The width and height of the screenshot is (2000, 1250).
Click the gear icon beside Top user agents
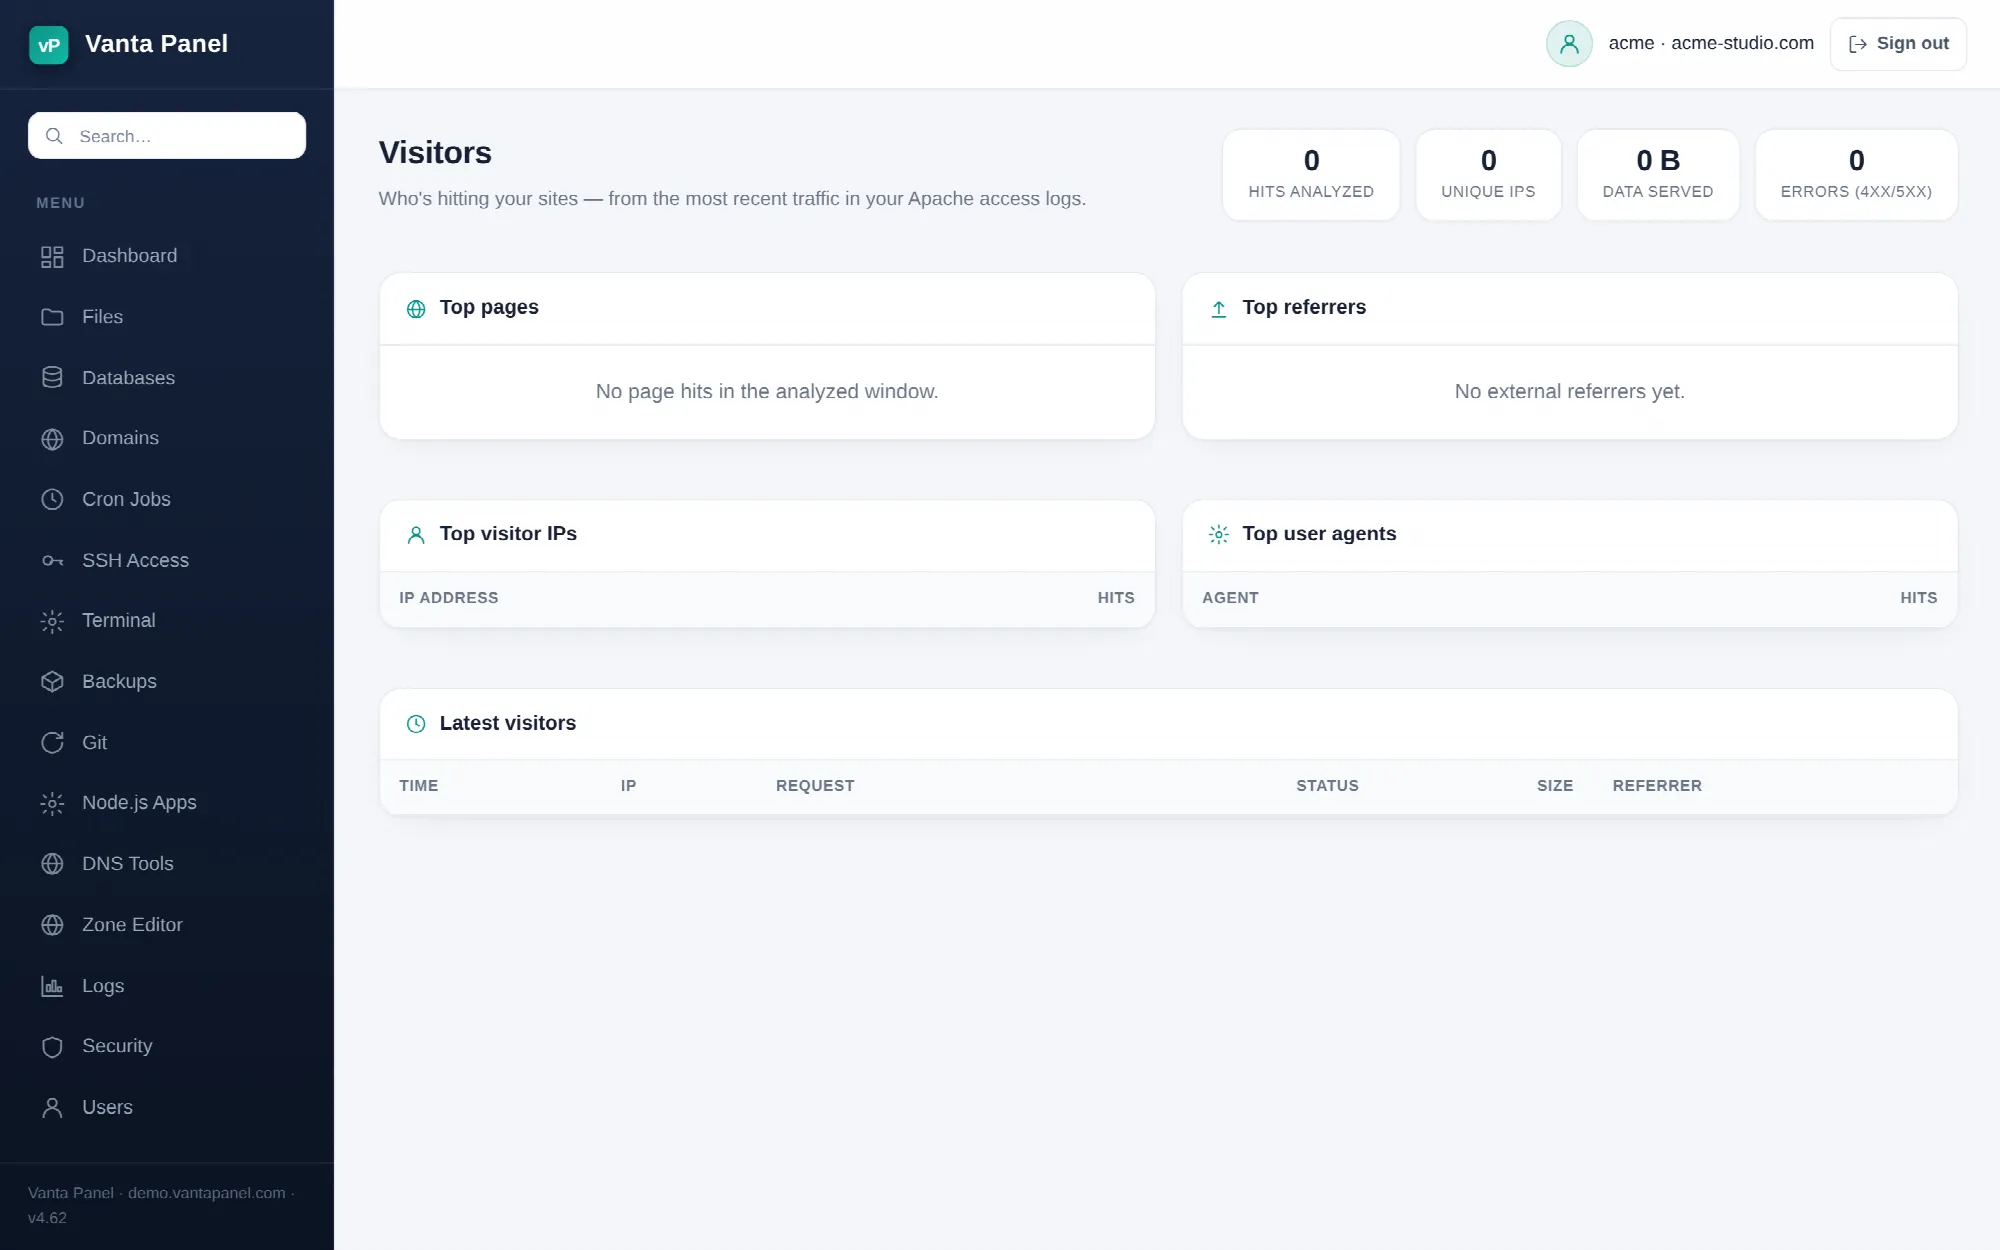tap(1219, 535)
